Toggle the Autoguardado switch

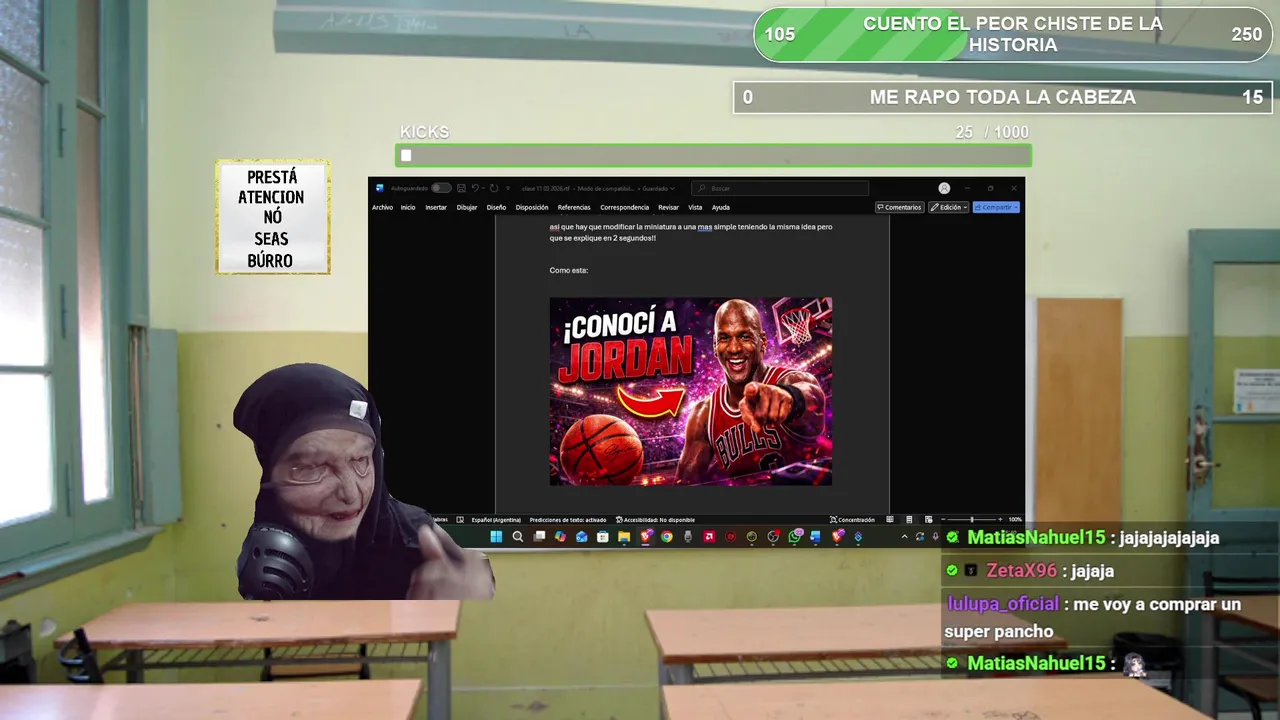441,188
